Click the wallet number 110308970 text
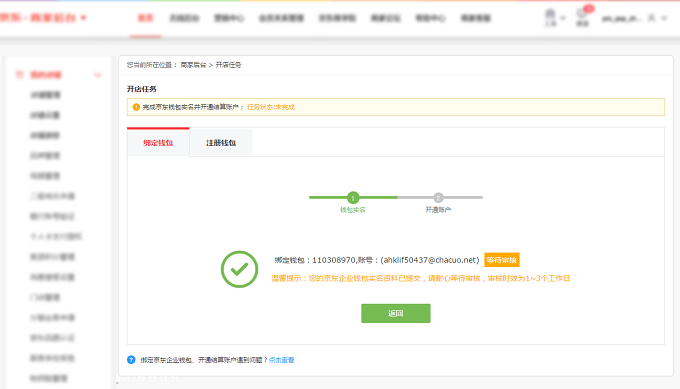This screenshot has width=680, height=389. click(334, 260)
